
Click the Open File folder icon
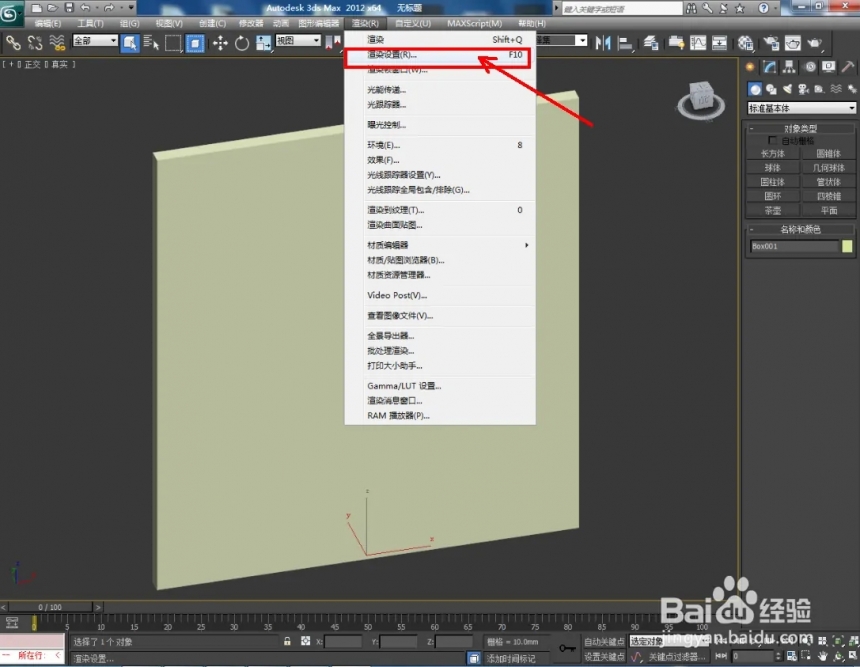click(52, 8)
